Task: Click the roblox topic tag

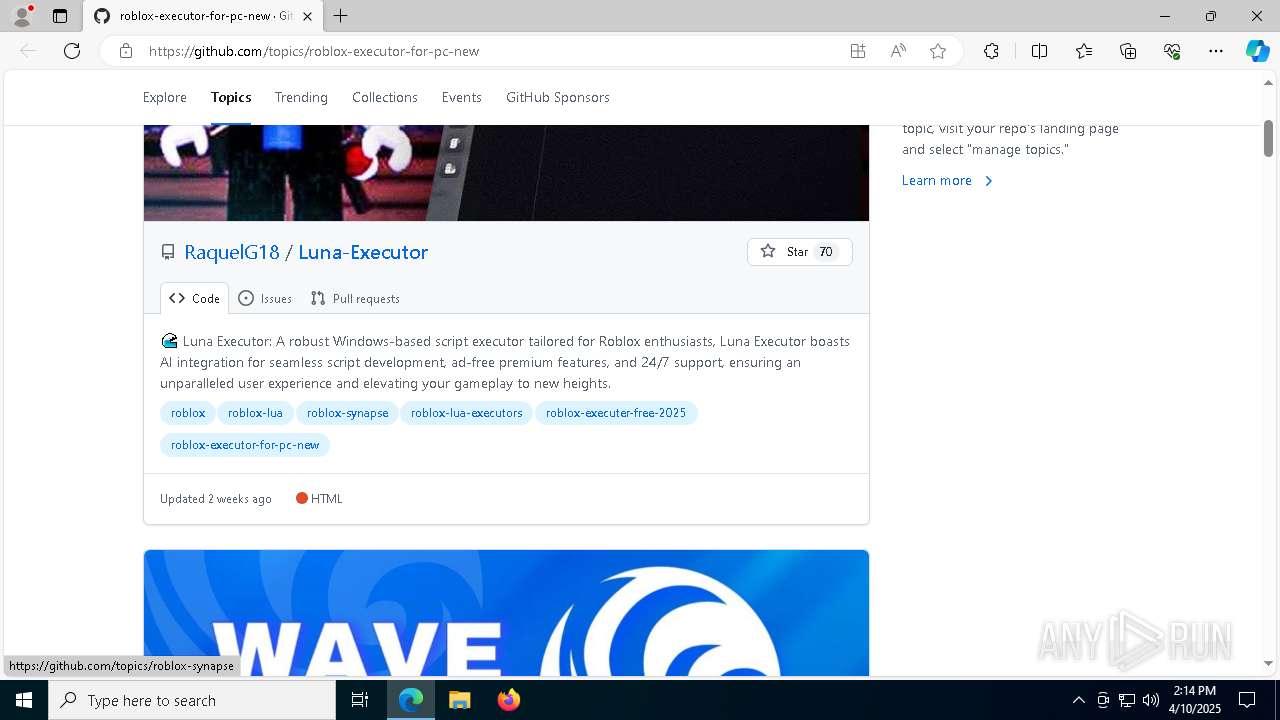Action: [188, 413]
